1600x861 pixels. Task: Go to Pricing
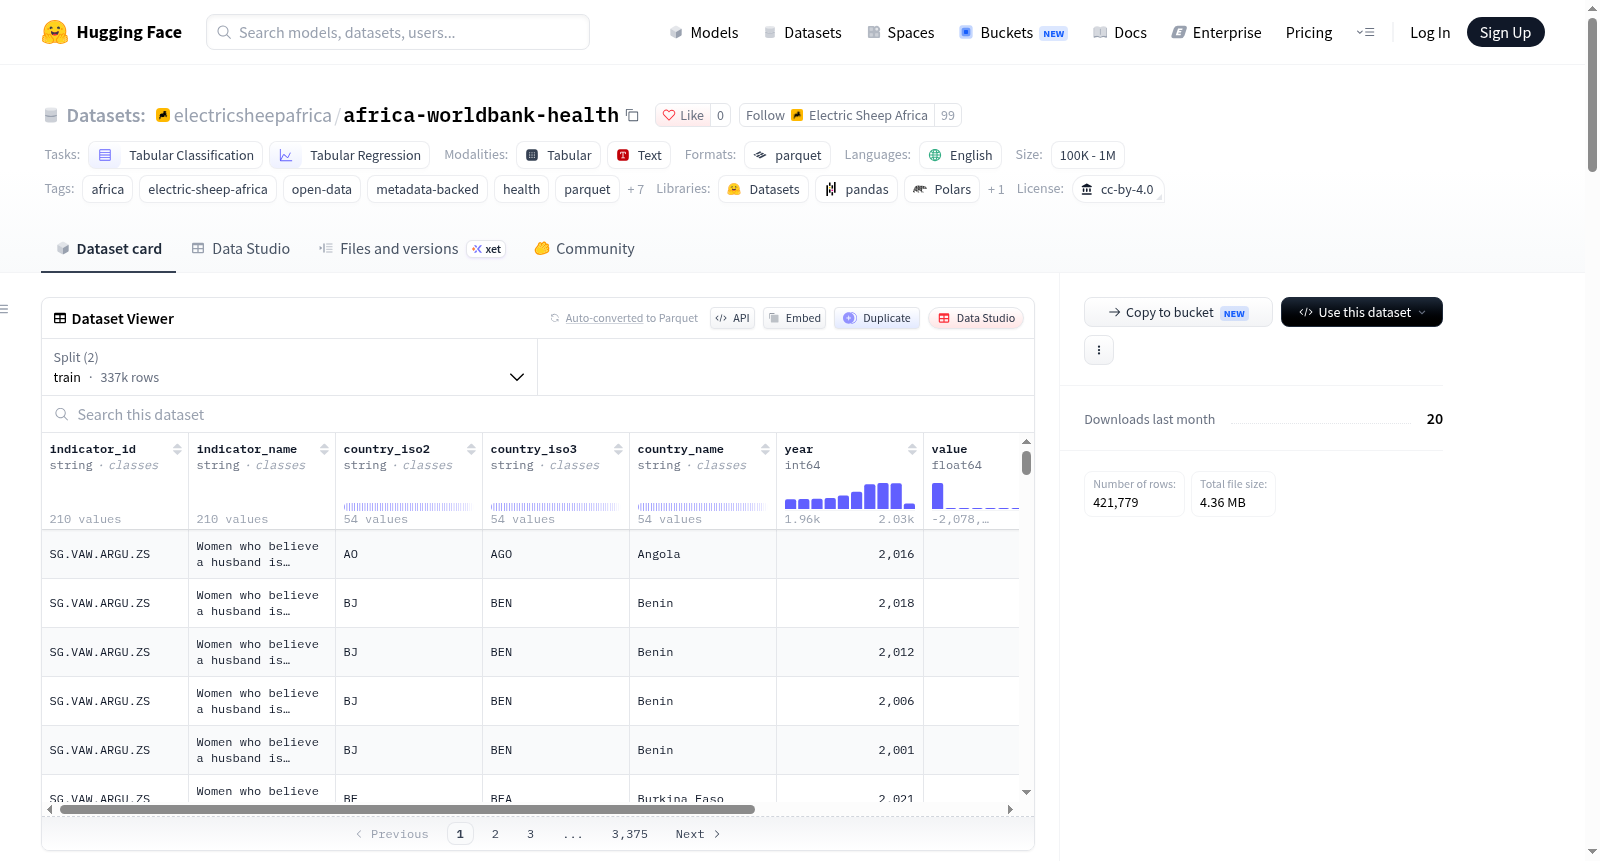pos(1309,32)
